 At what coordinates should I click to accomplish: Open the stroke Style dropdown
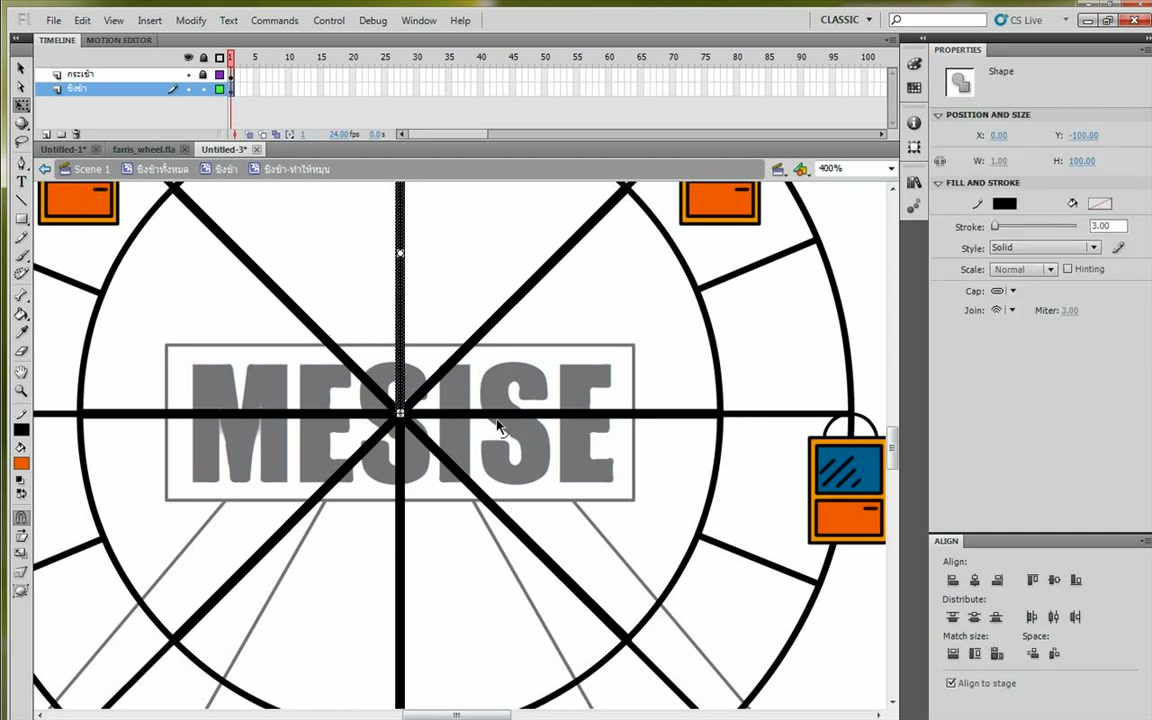(1044, 248)
